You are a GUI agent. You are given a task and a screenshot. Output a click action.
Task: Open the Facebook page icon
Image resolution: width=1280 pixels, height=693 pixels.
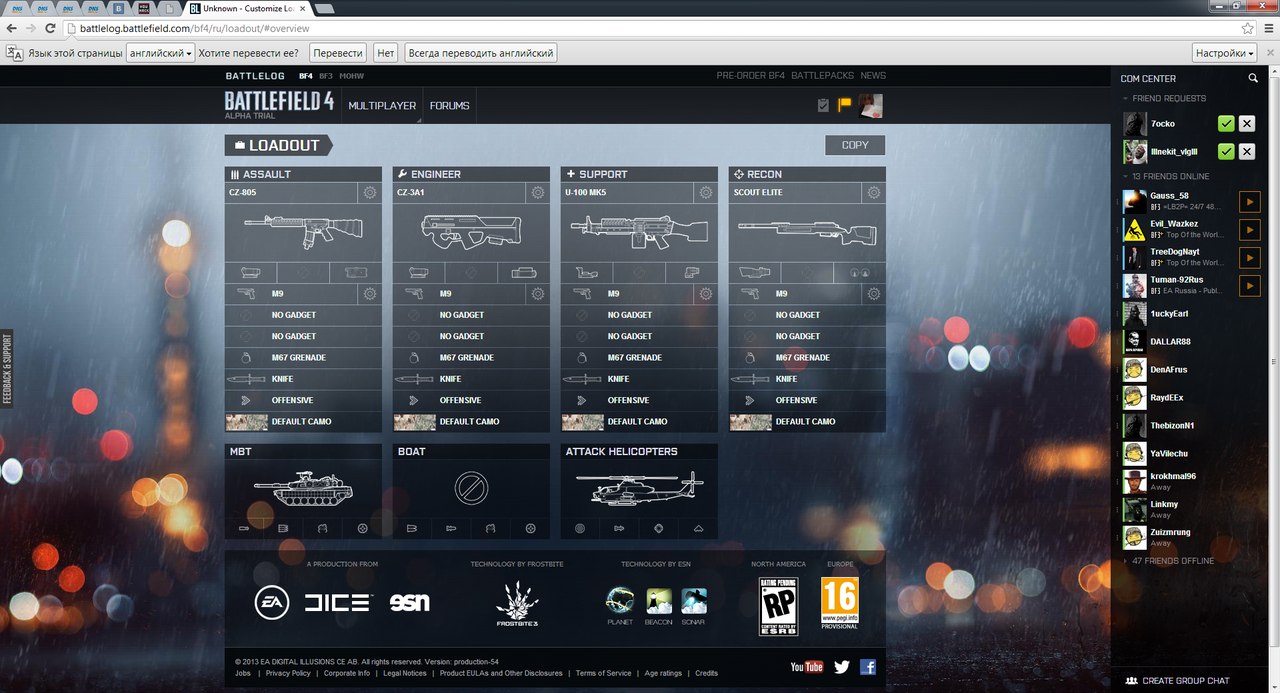click(868, 667)
